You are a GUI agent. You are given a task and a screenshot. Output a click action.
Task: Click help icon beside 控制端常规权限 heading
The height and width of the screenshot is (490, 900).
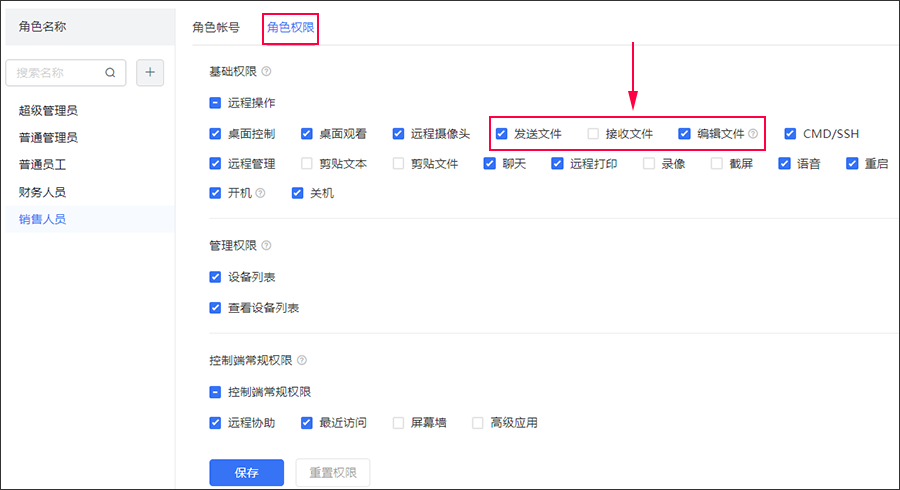(x=302, y=361)
